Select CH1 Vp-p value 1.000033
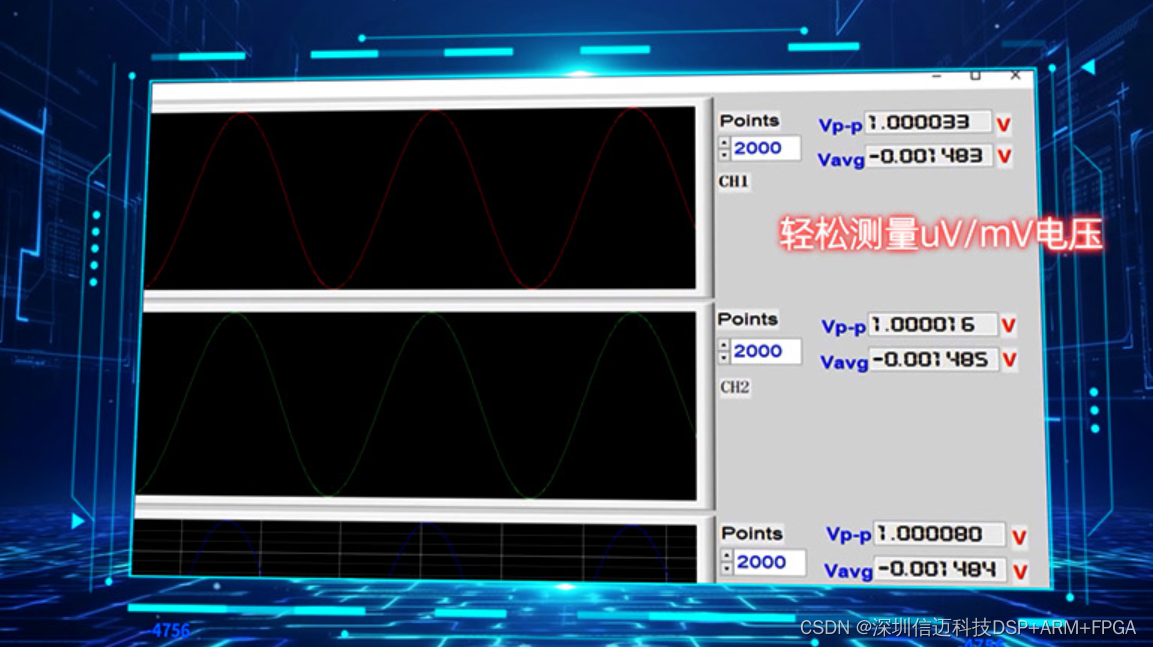Screen dimensions: 1153x647 click(928, 122)
